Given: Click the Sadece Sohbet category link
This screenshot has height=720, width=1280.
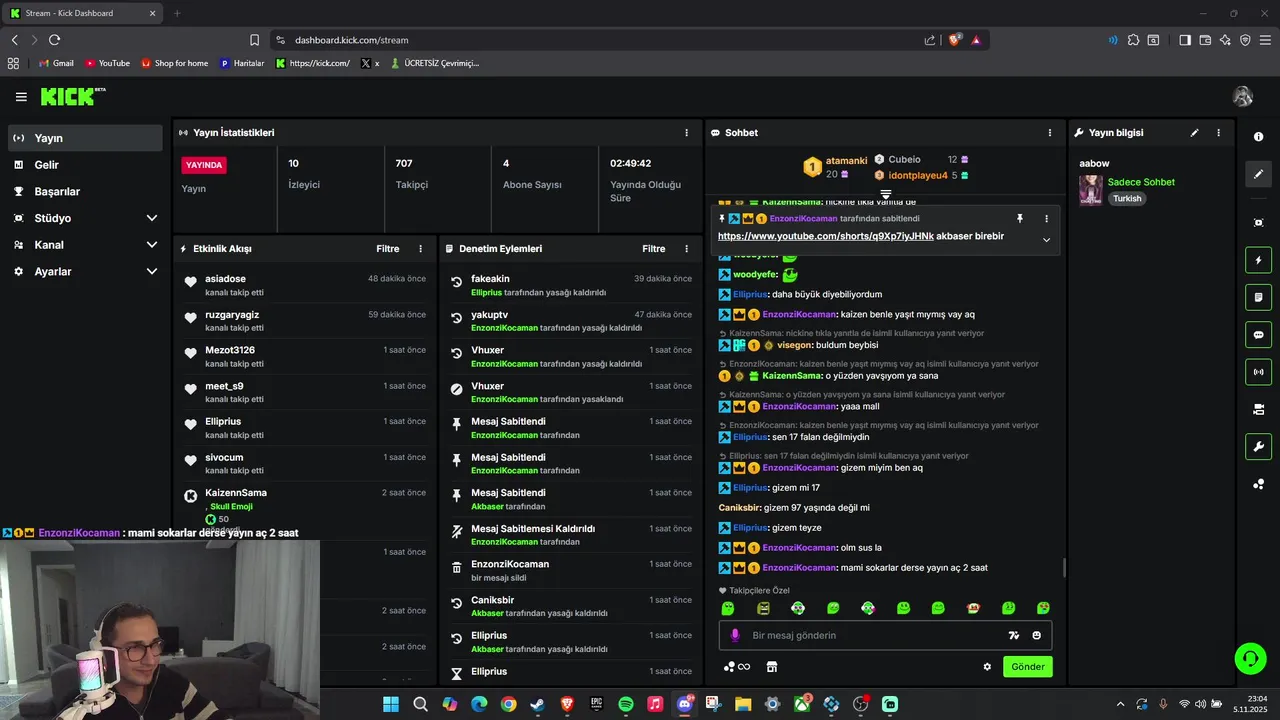Looking at the screenshot, I should [1141, 183].
